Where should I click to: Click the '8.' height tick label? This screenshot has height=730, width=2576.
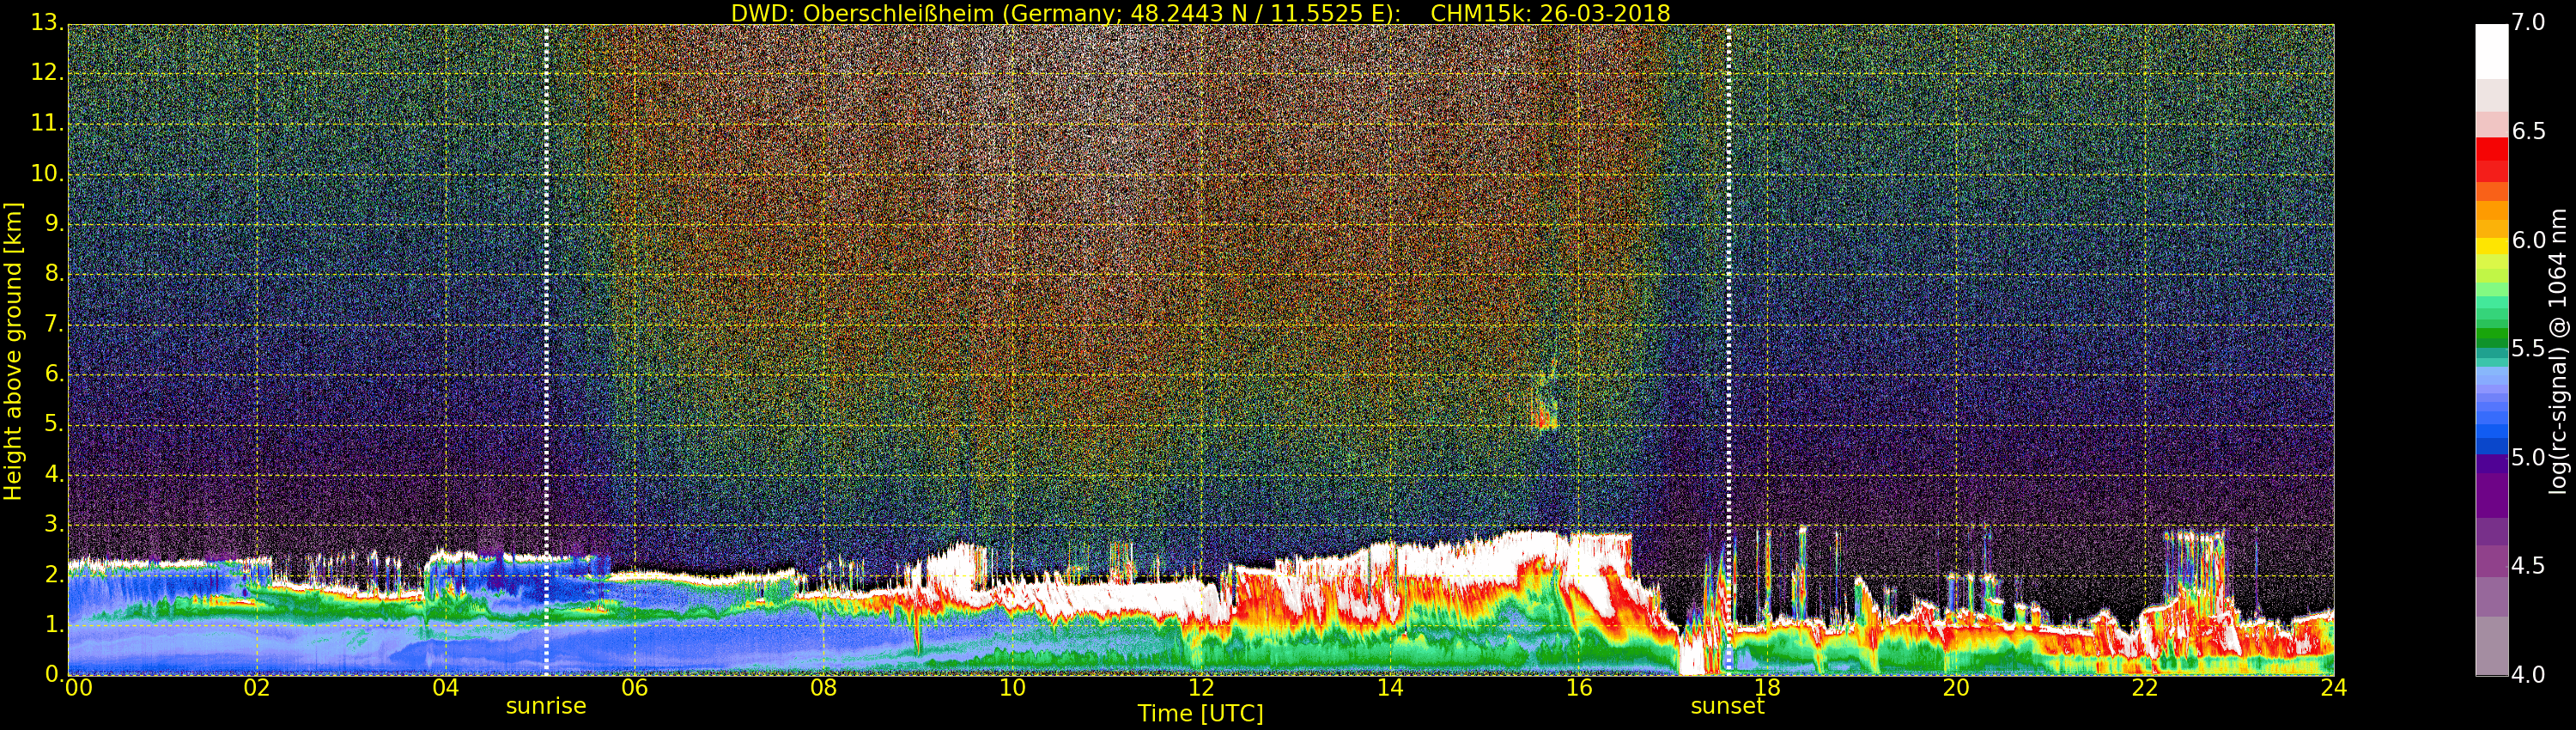[54, 273]
